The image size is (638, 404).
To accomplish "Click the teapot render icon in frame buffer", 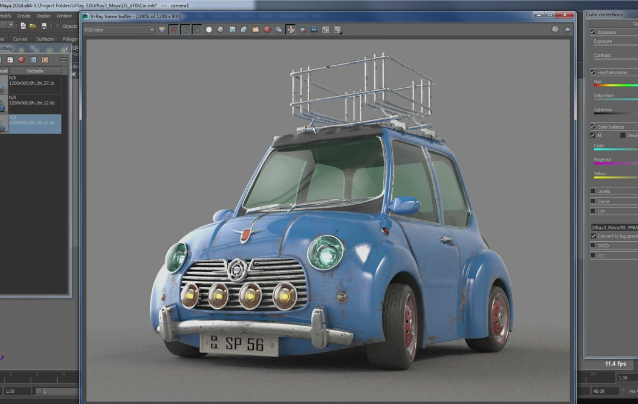I will [x=302, y=30].
